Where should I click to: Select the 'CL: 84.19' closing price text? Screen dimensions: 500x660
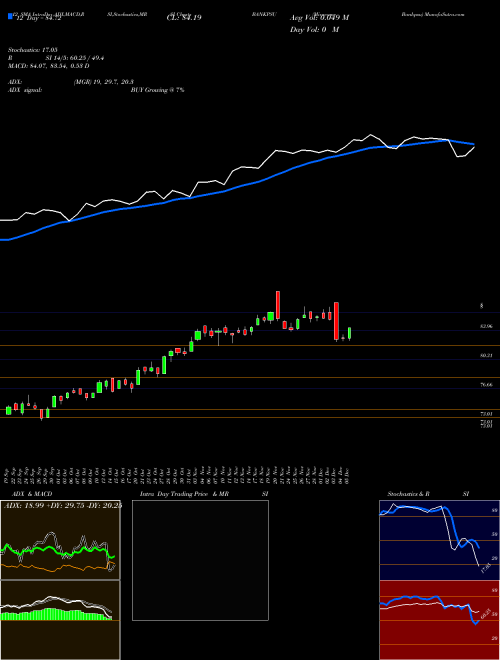pyautogui.click(x=185, y=18)
